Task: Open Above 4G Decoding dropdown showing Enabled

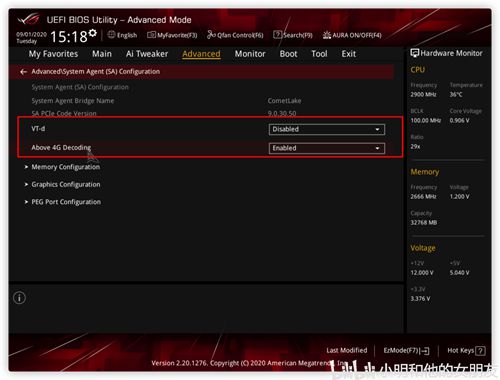Action: pos(327,148)
